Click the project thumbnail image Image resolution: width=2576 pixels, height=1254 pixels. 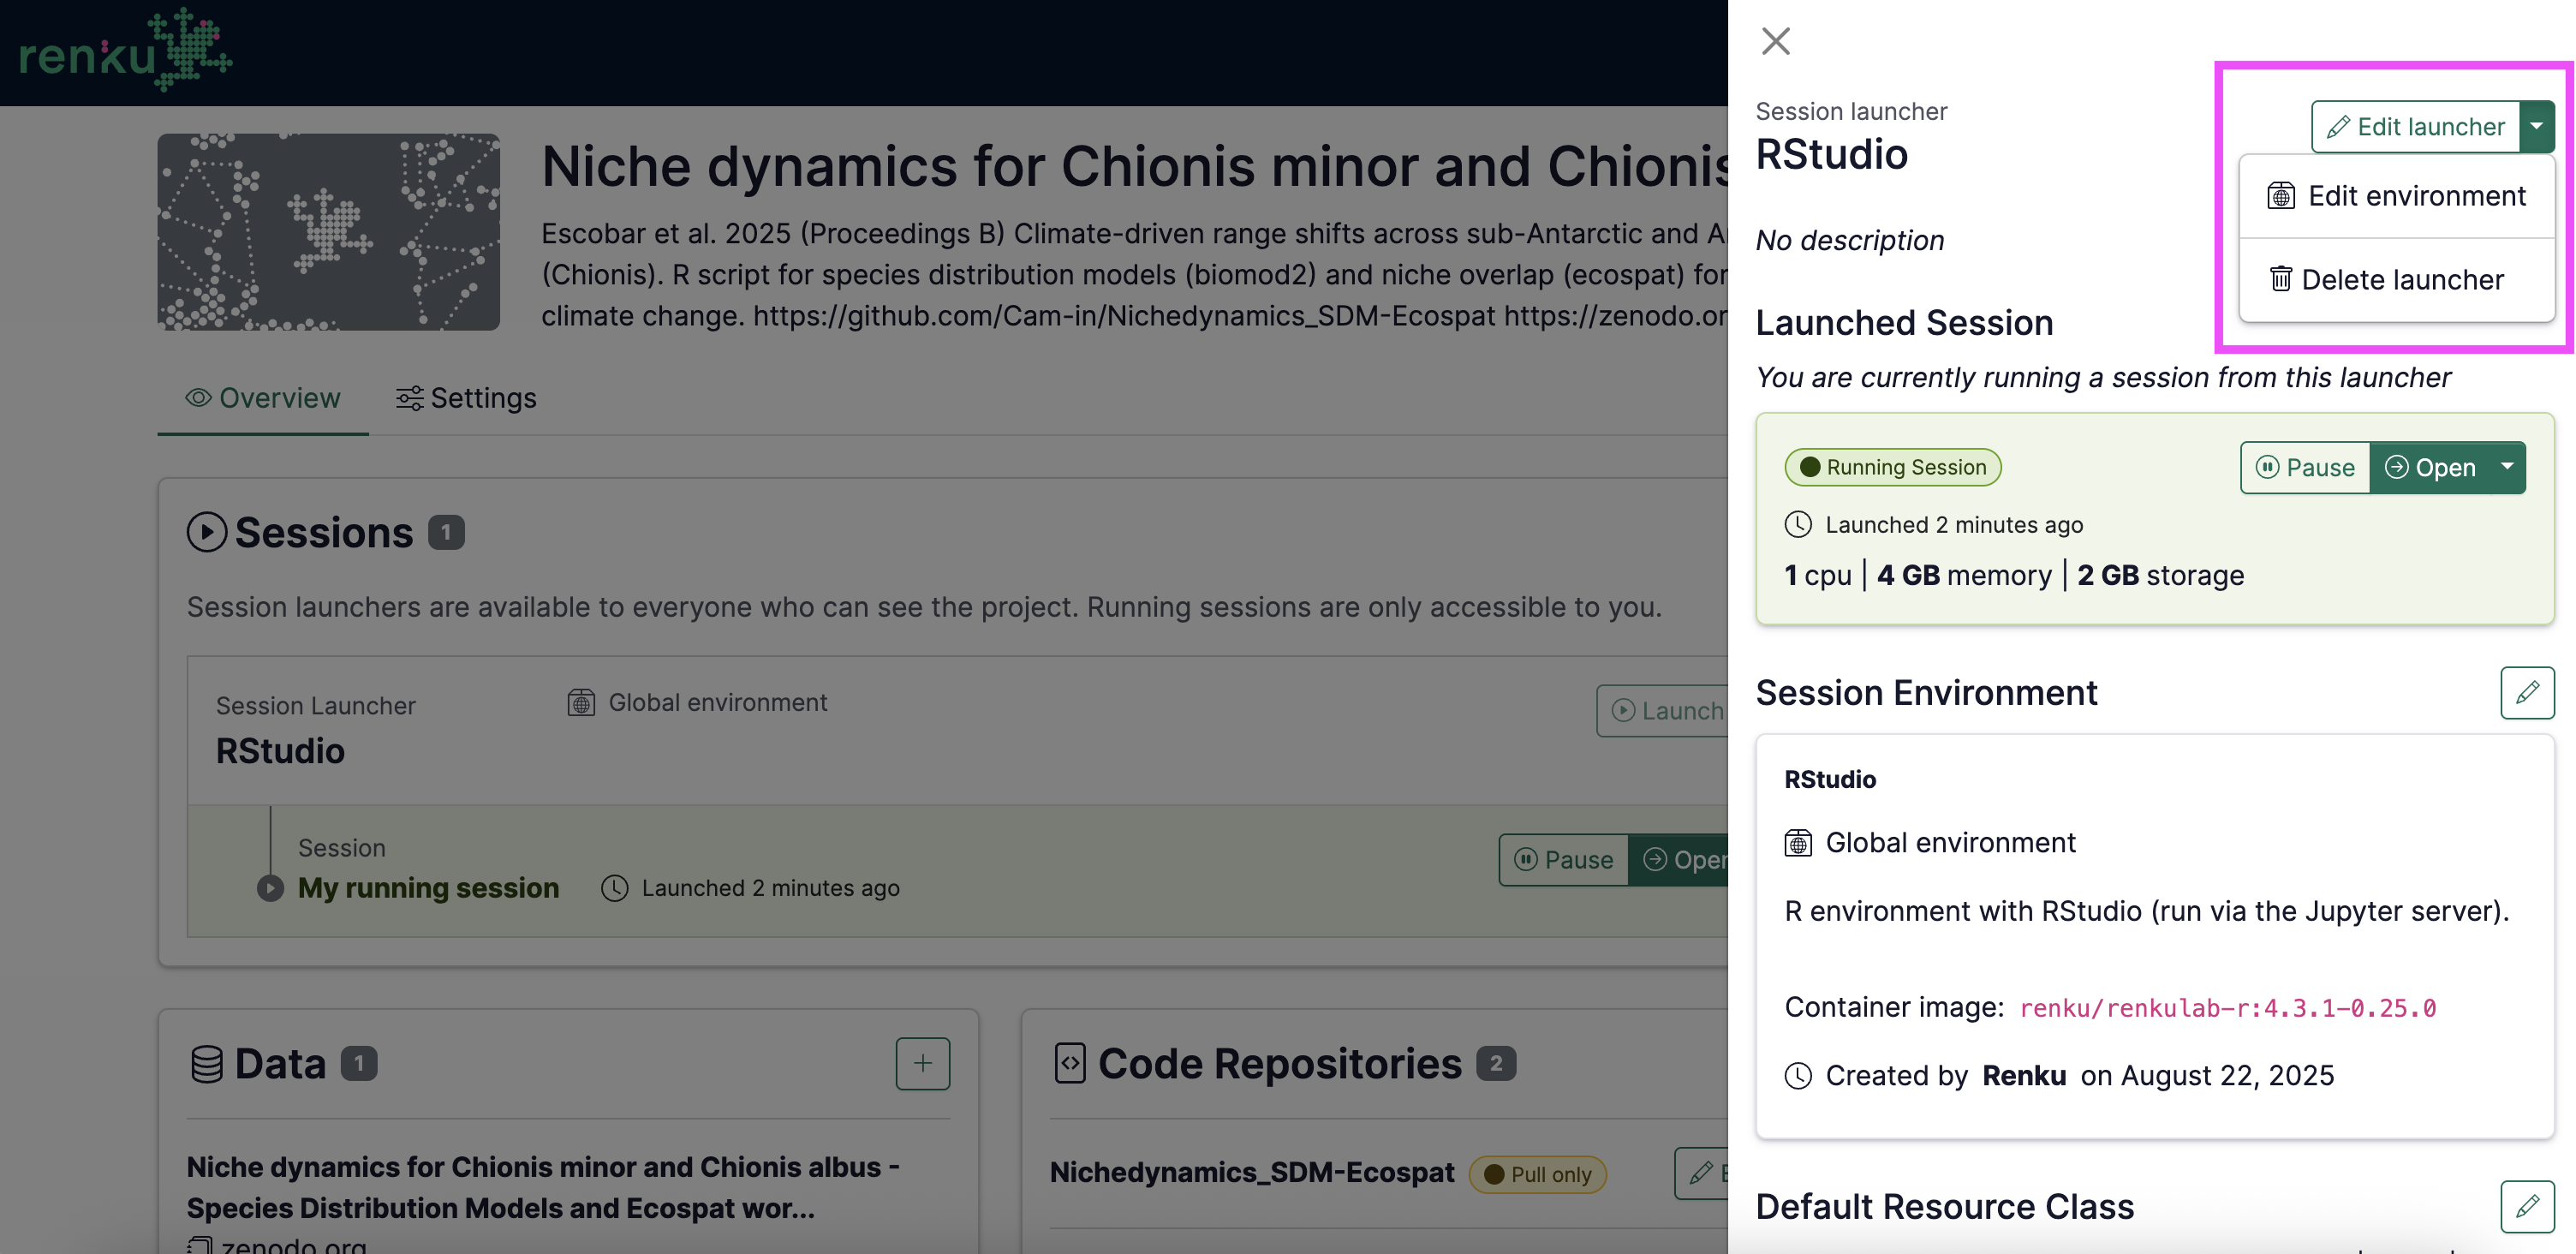[328, 232]
